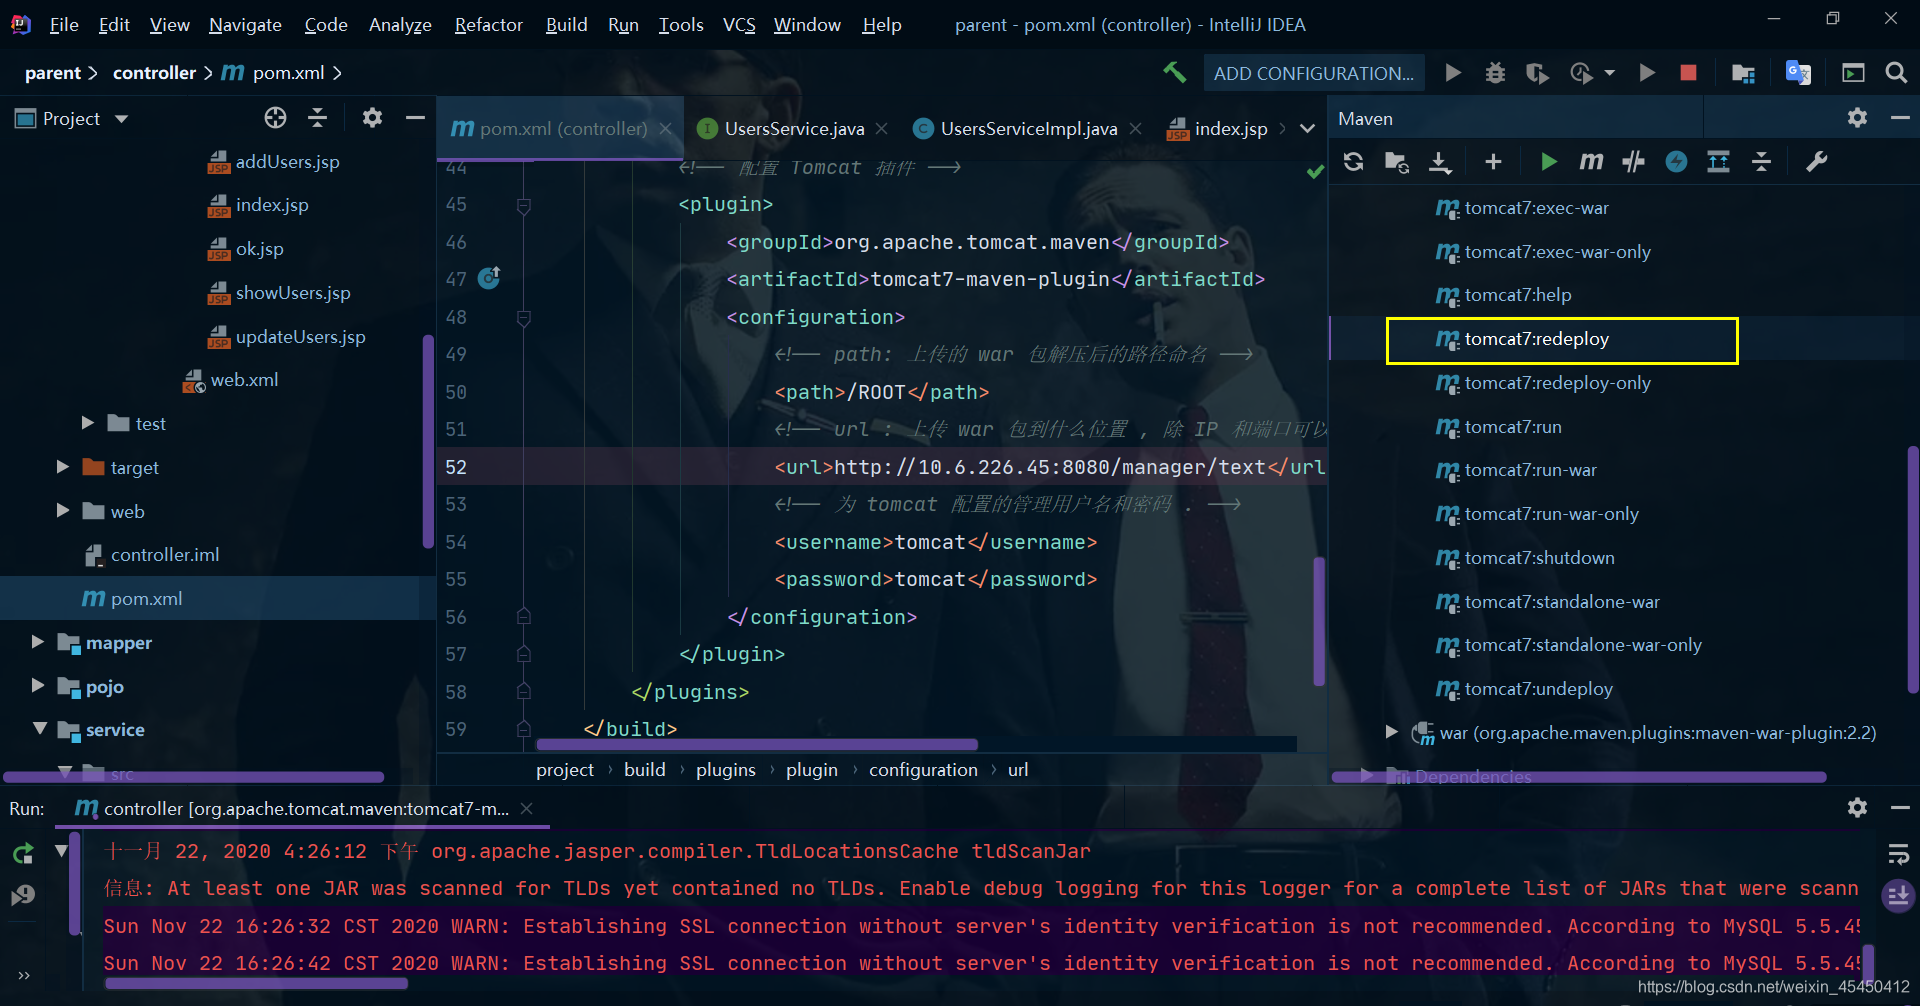Expand the pojo module
1920x1006 pixels.
(x=38, y=686)
